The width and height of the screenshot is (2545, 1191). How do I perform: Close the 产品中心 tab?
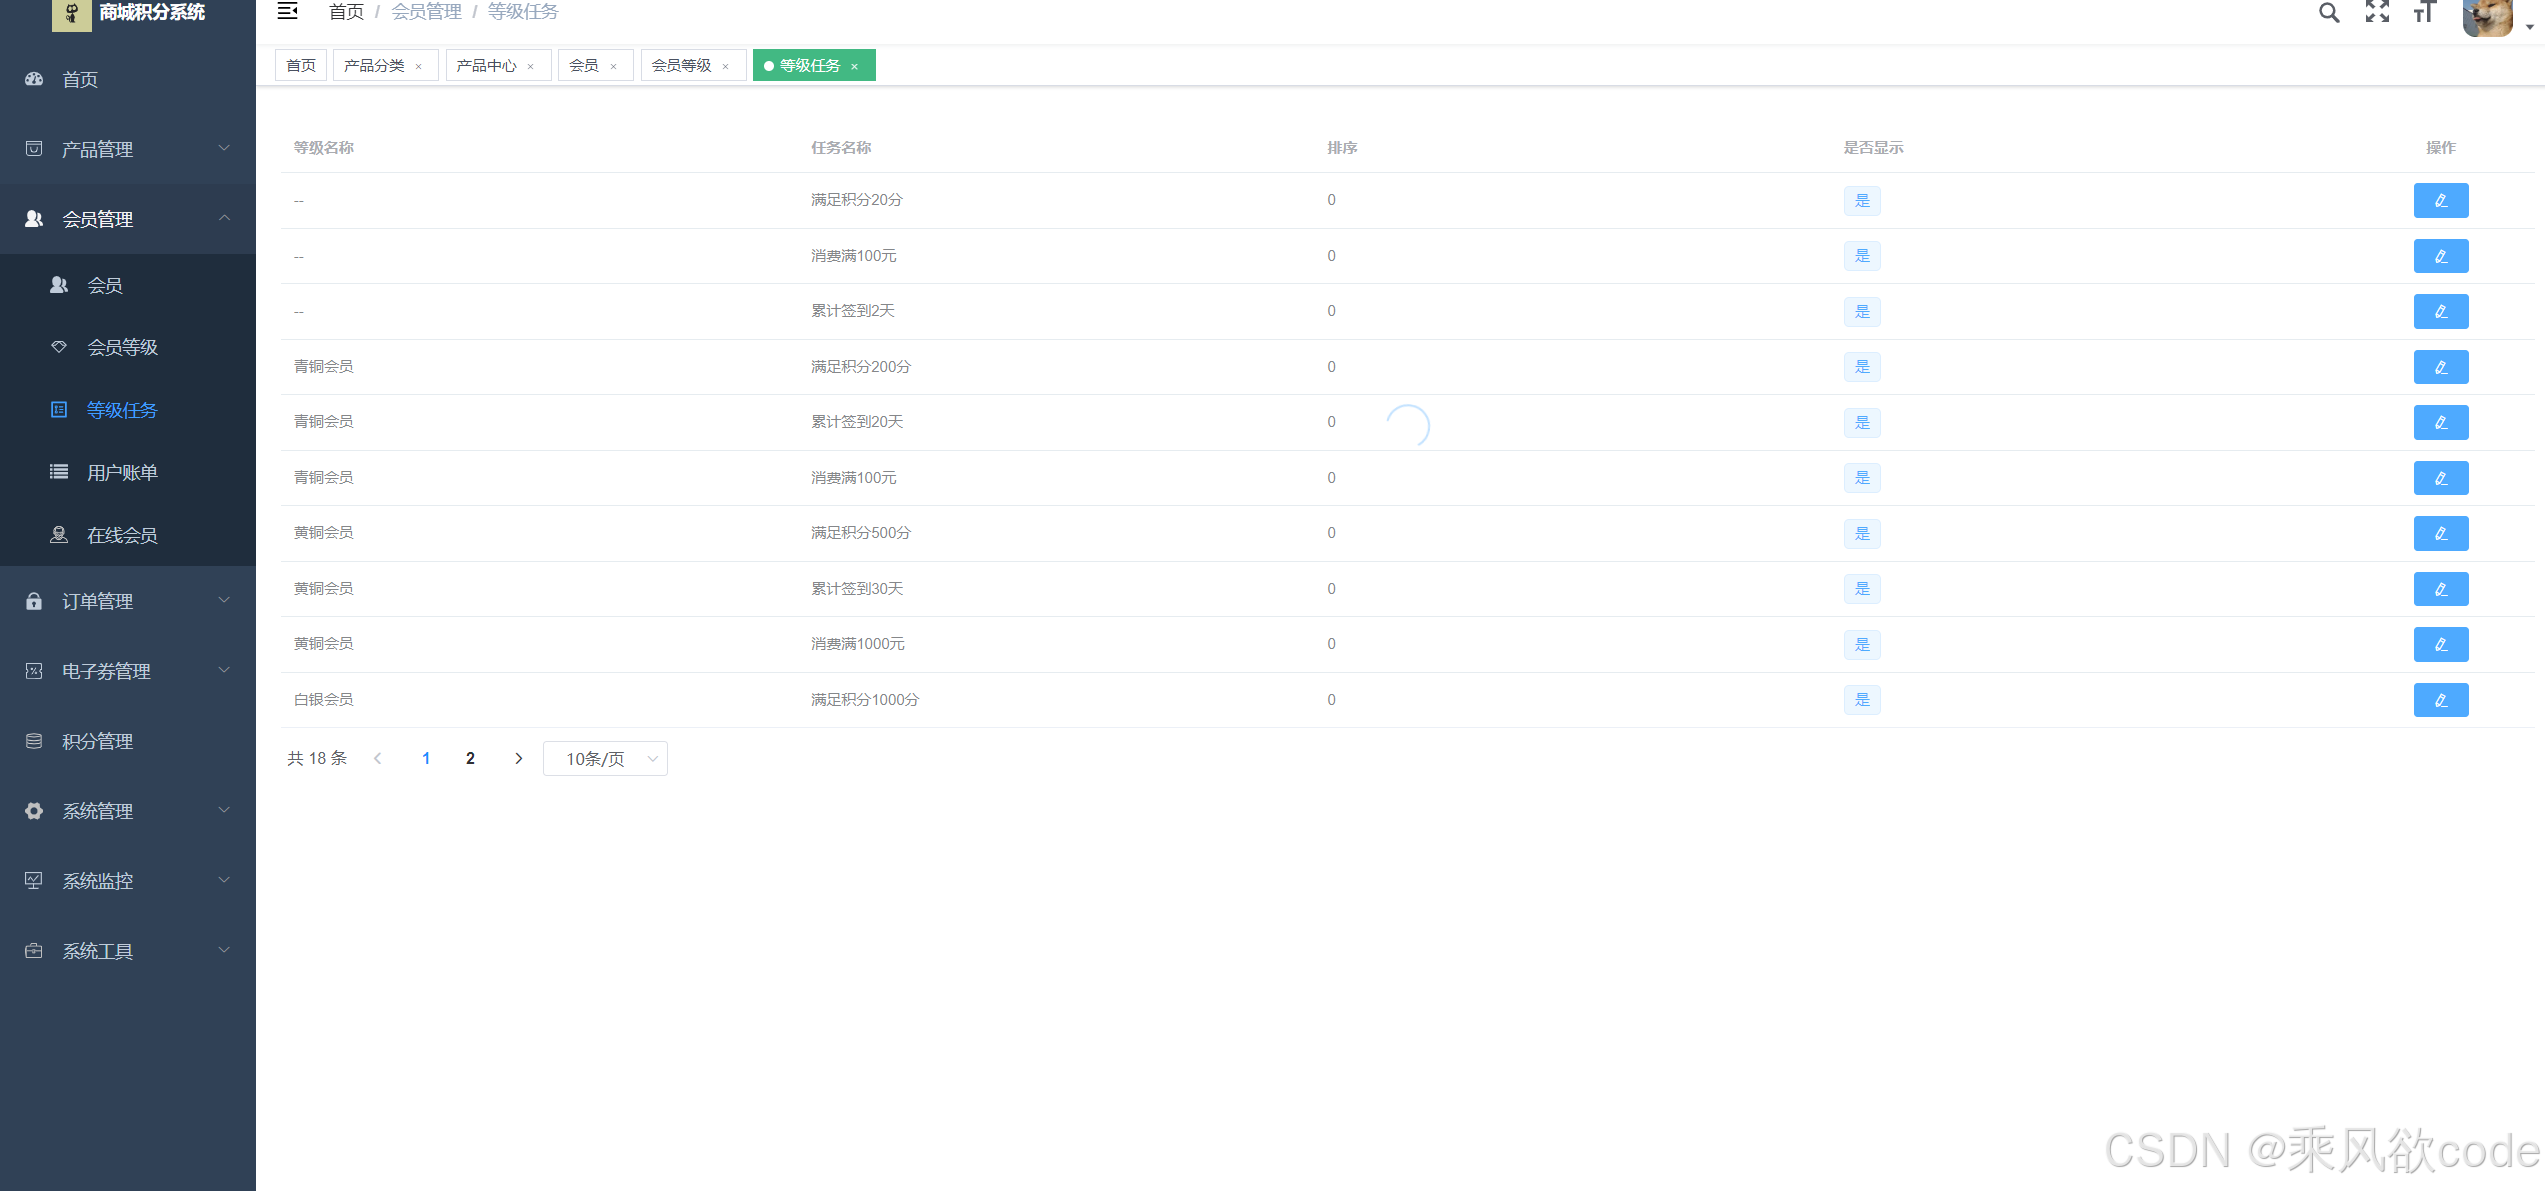point(531,67)
